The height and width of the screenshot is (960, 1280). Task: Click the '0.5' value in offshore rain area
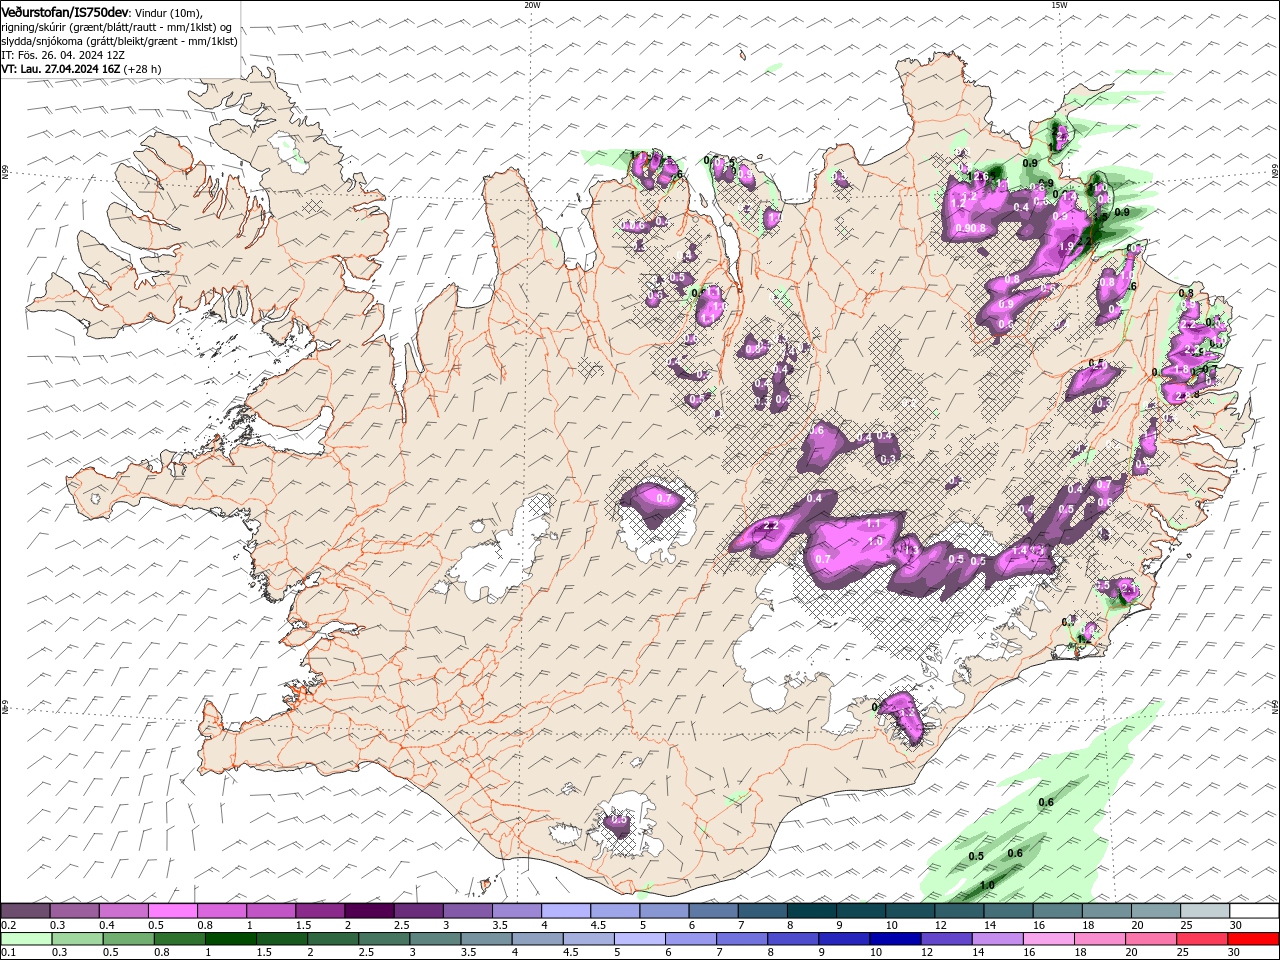[x=976, y=856]
